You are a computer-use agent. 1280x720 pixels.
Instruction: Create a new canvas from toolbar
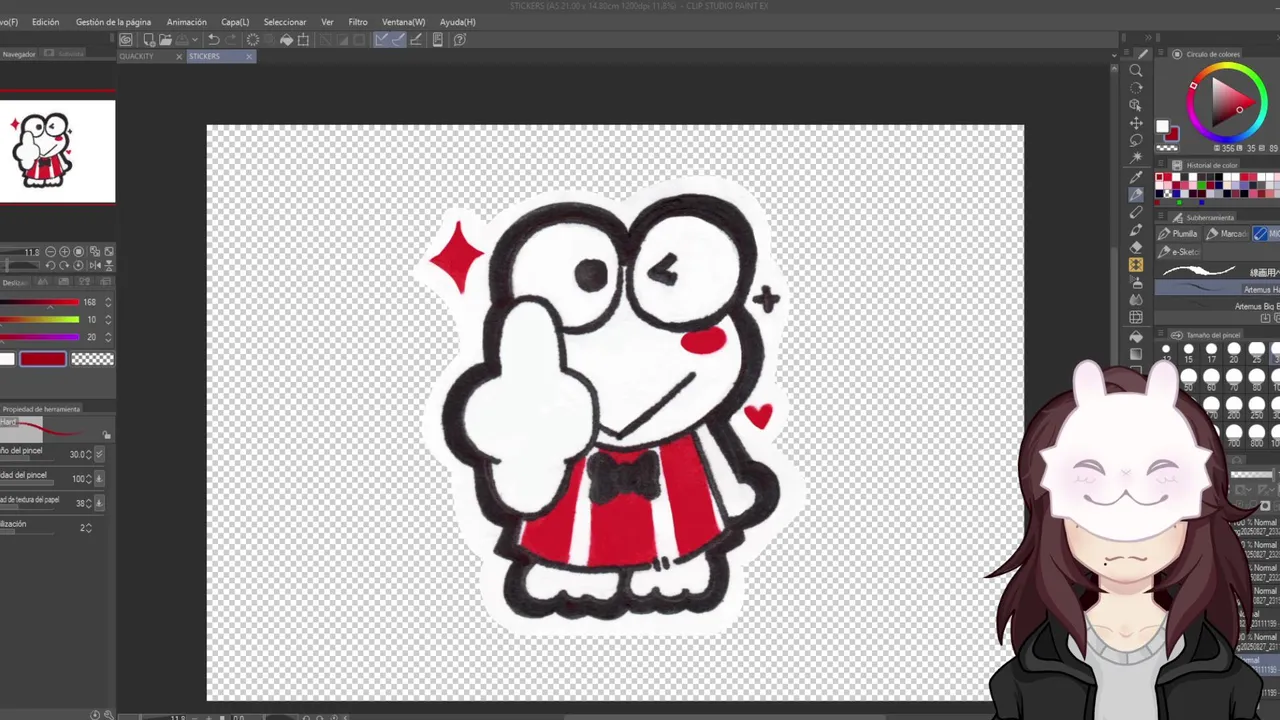tap(149, 40)
